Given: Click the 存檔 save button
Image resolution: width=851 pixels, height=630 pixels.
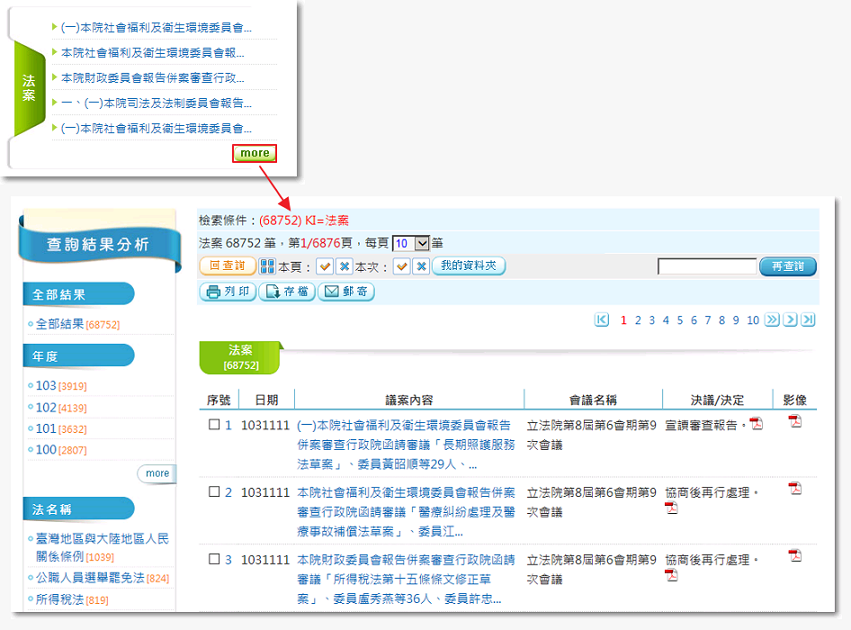Looking at the screenshot, I should point(286,292).
